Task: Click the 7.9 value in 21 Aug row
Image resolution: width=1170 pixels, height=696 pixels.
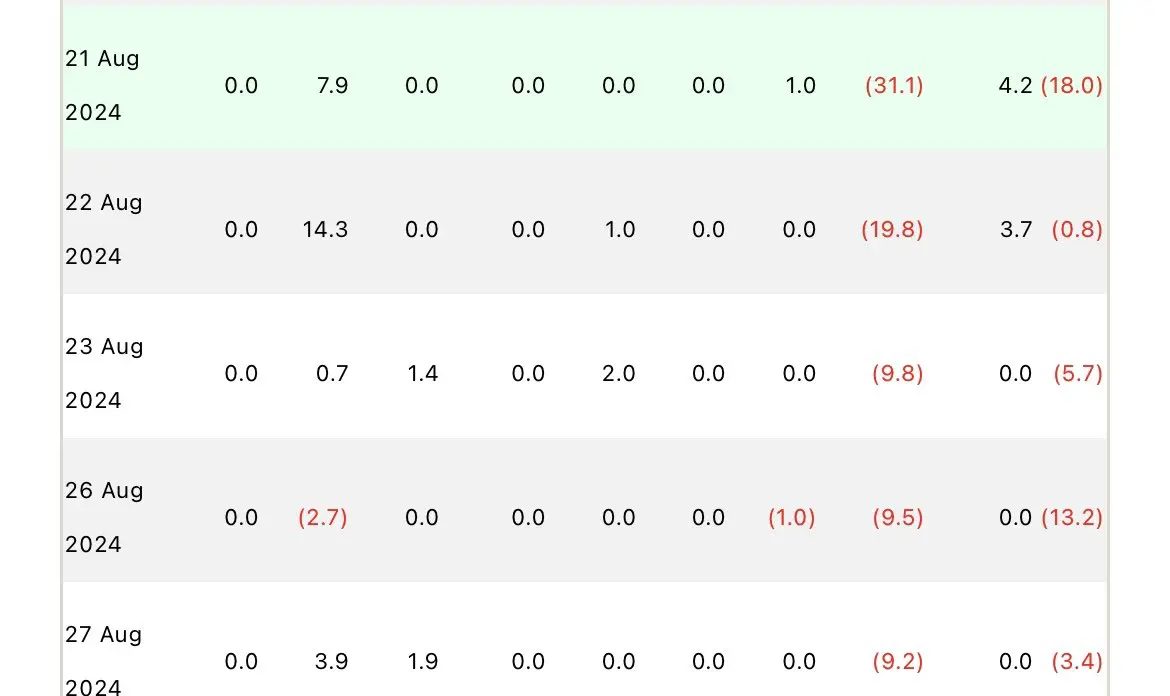Action: (332, 86)
